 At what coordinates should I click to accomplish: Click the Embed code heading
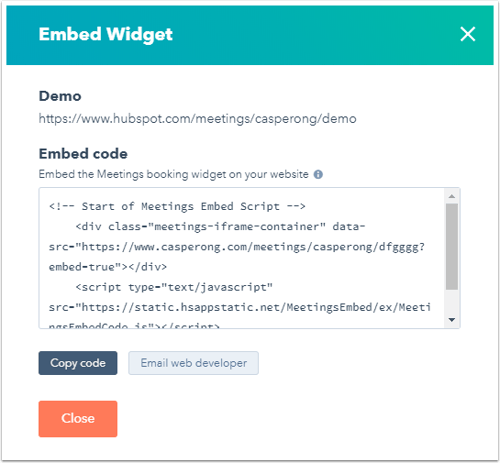[x=83, y=154]
